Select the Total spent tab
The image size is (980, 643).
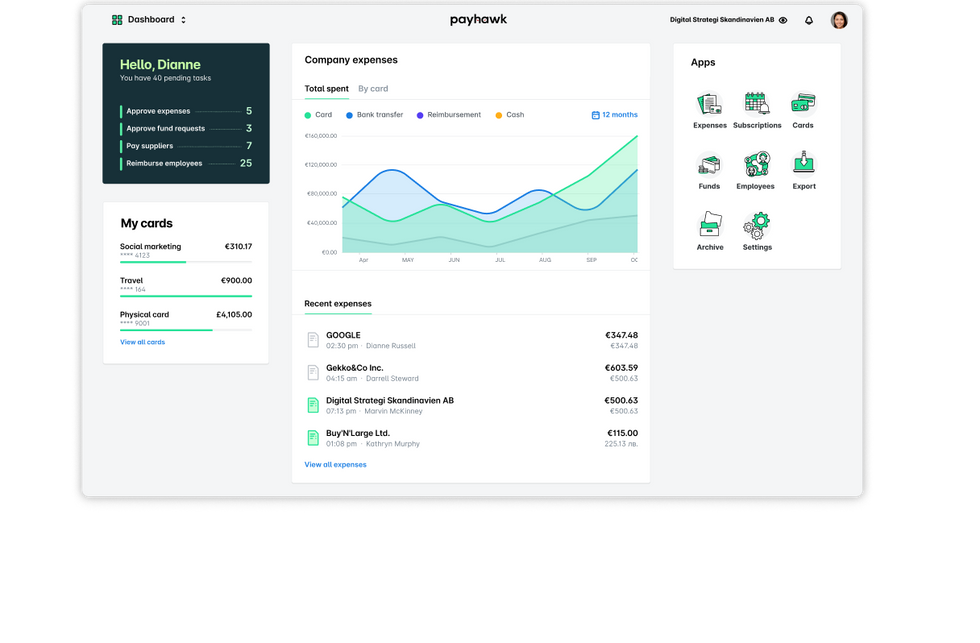[x=326, y=88]
